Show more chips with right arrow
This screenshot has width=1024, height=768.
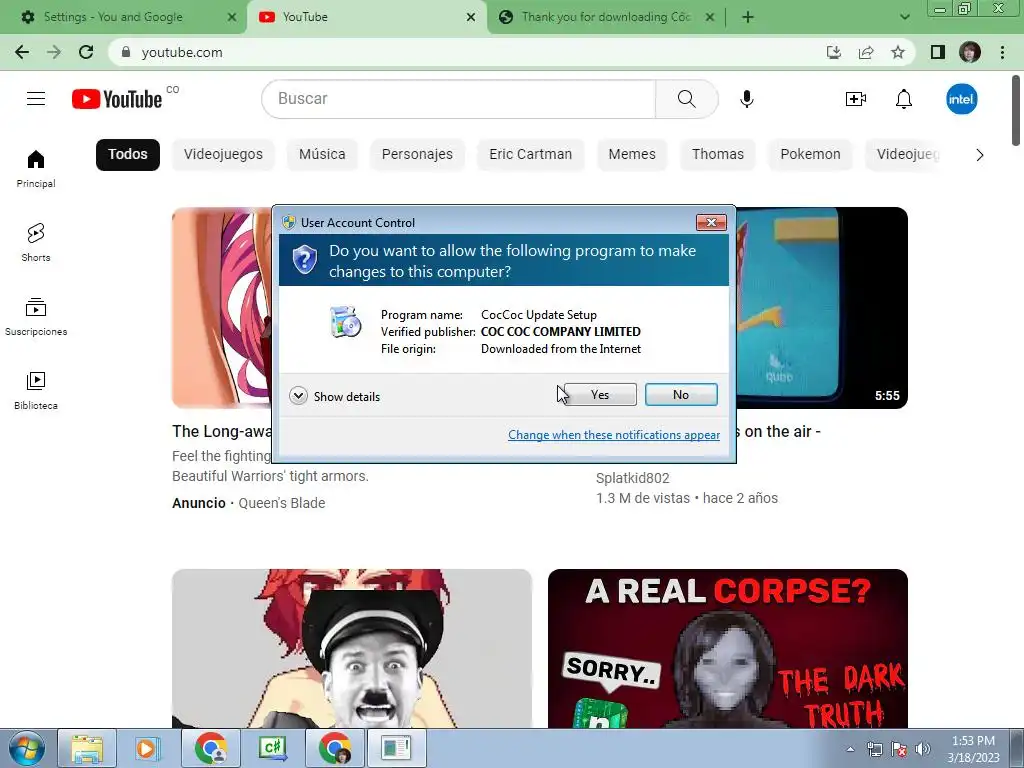coord(980,155)
